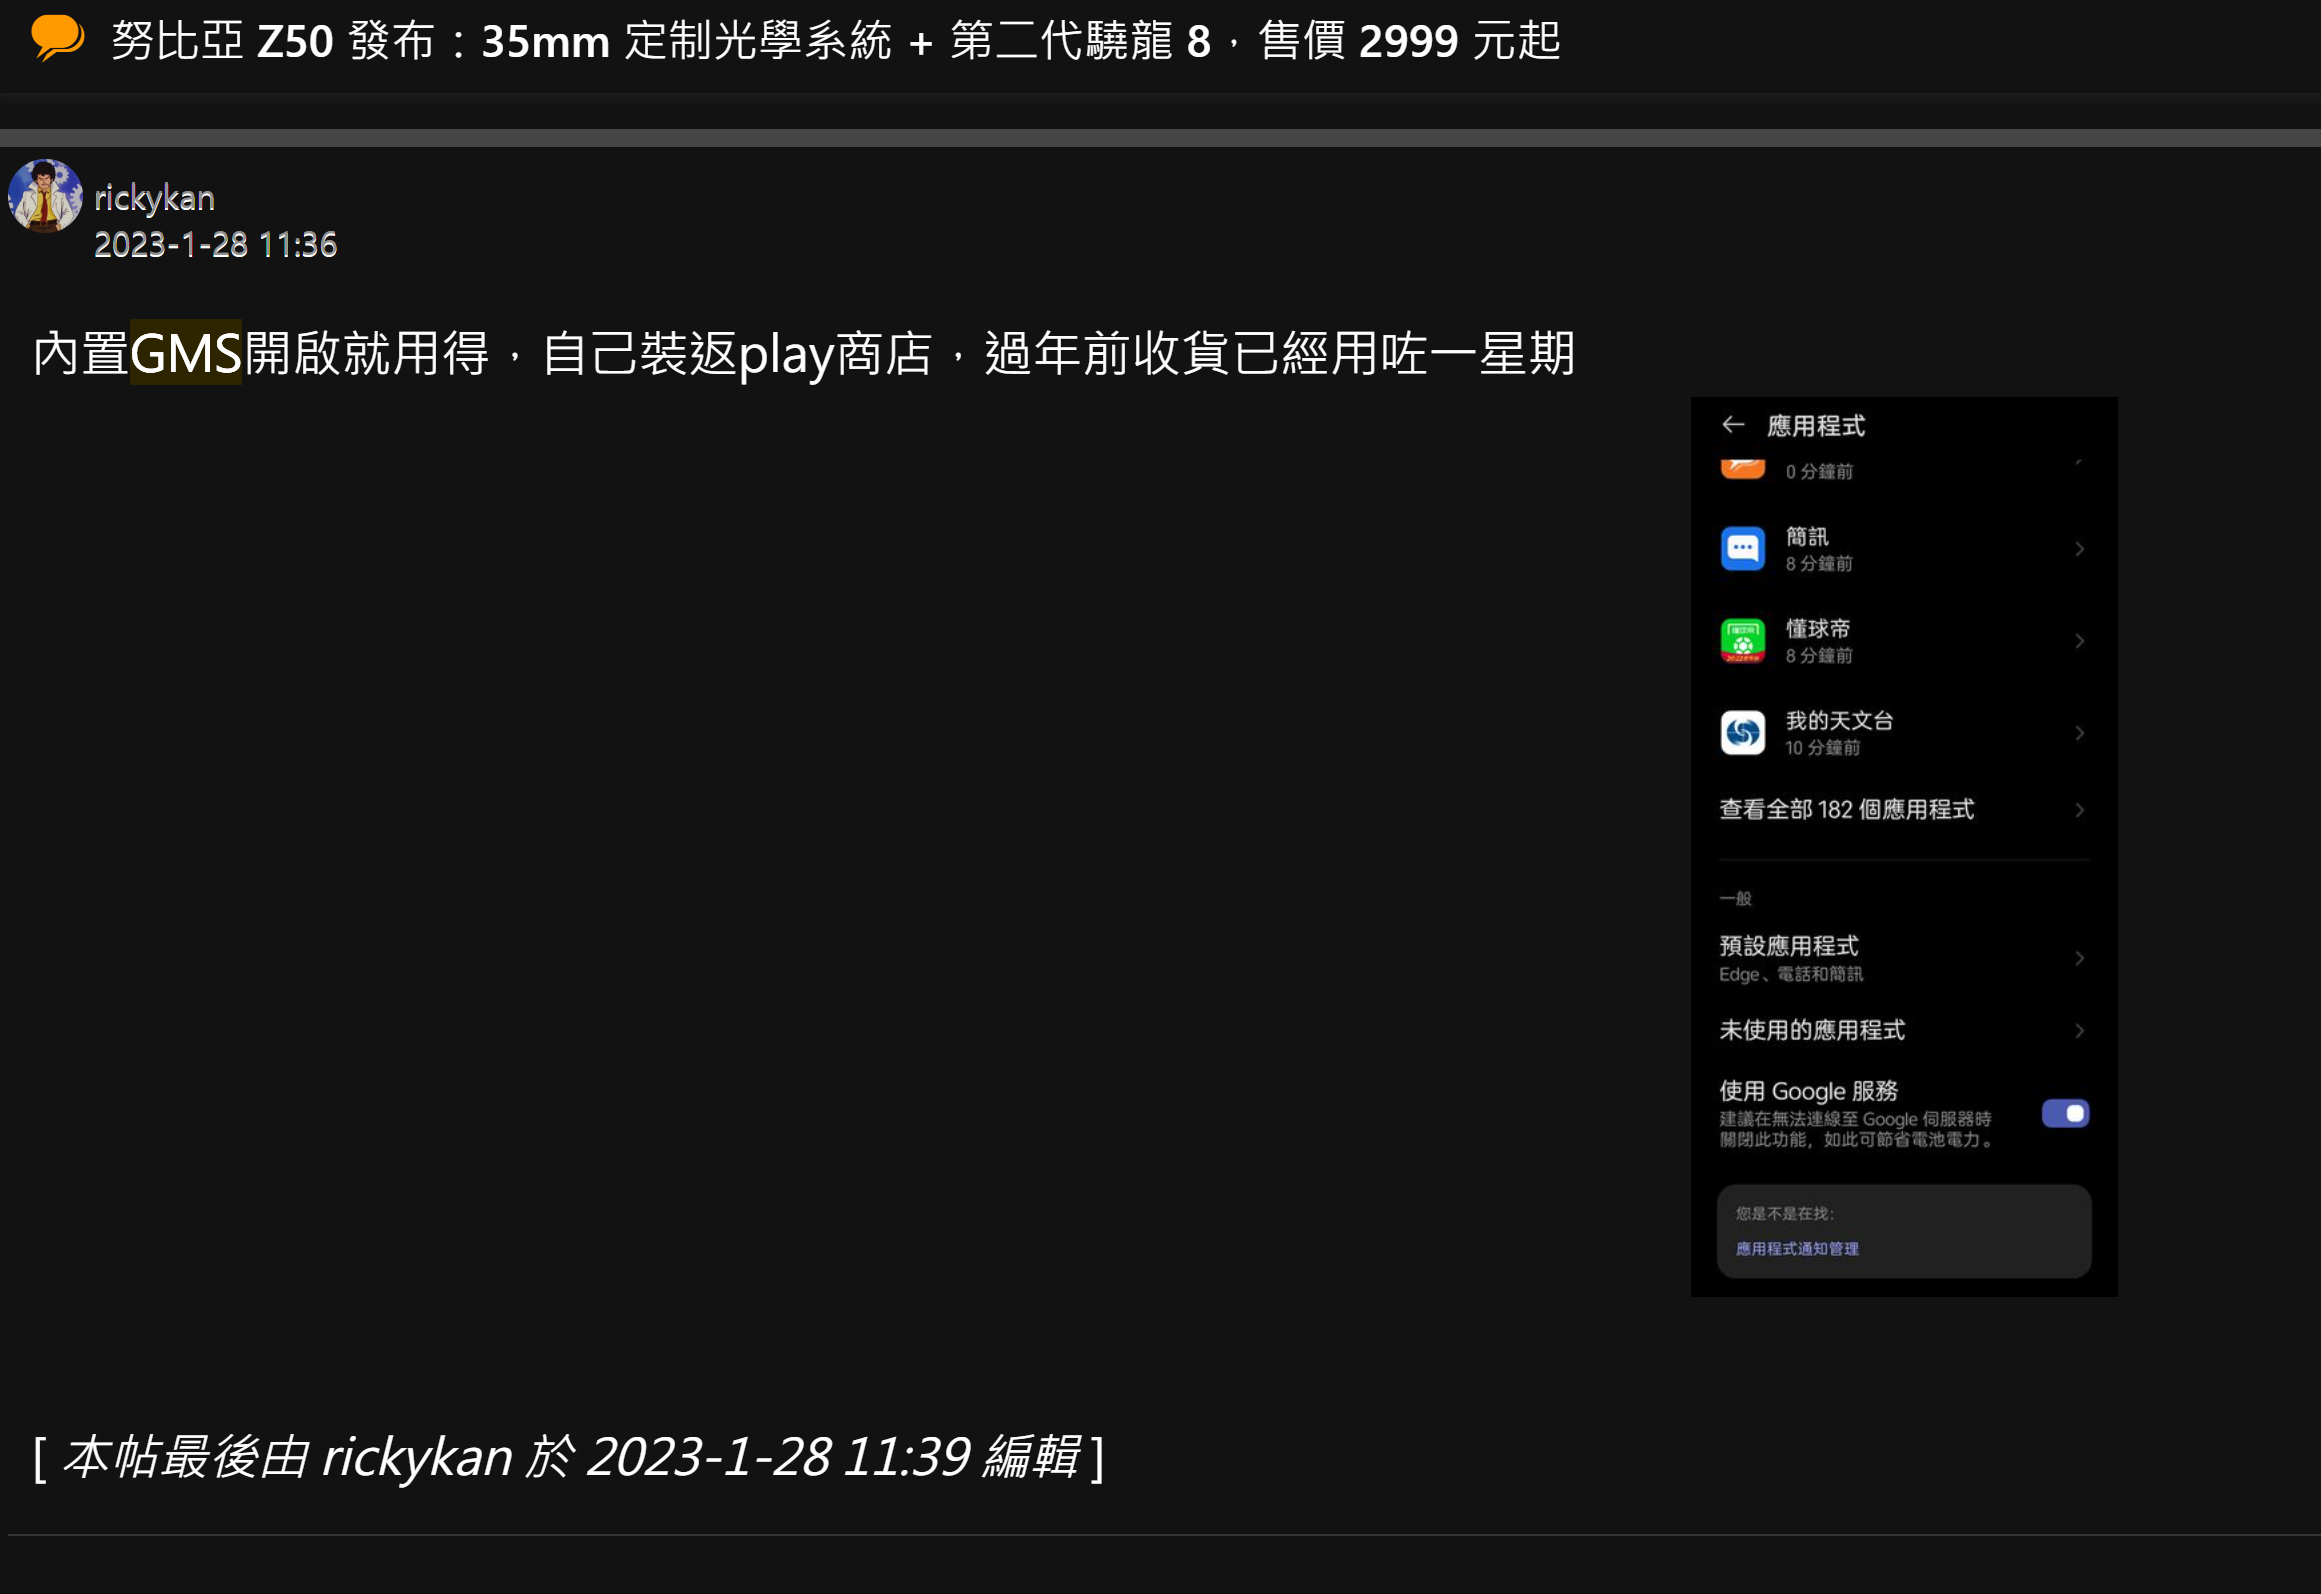This screenshot has width=2321, height=1594.
Task: Tap the 我的天文台 app icon
Action: [x=1742, y=733]
